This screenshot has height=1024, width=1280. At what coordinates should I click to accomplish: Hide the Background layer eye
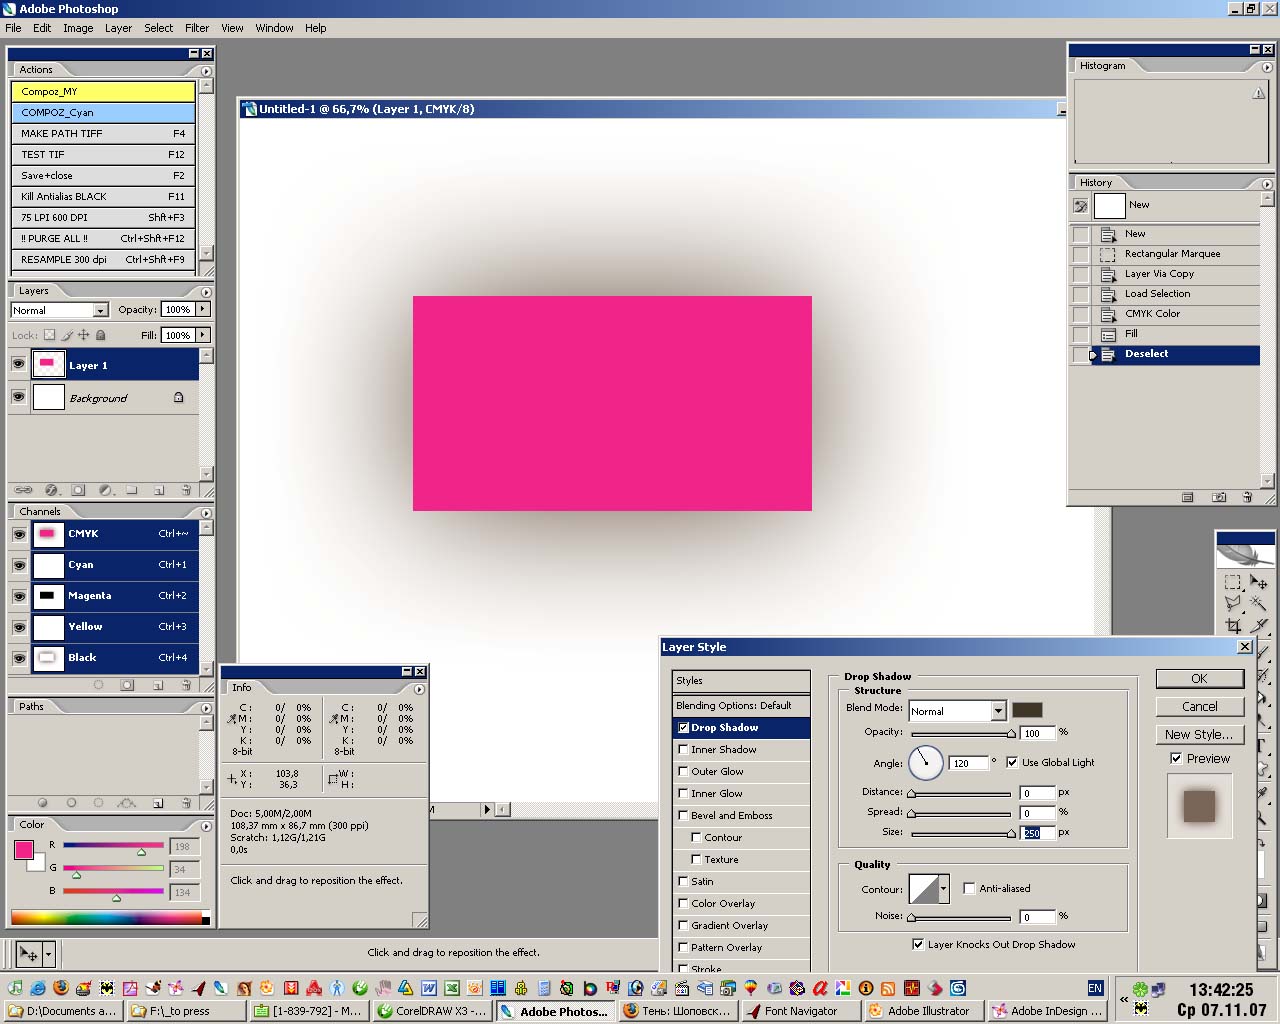point(18,397)
